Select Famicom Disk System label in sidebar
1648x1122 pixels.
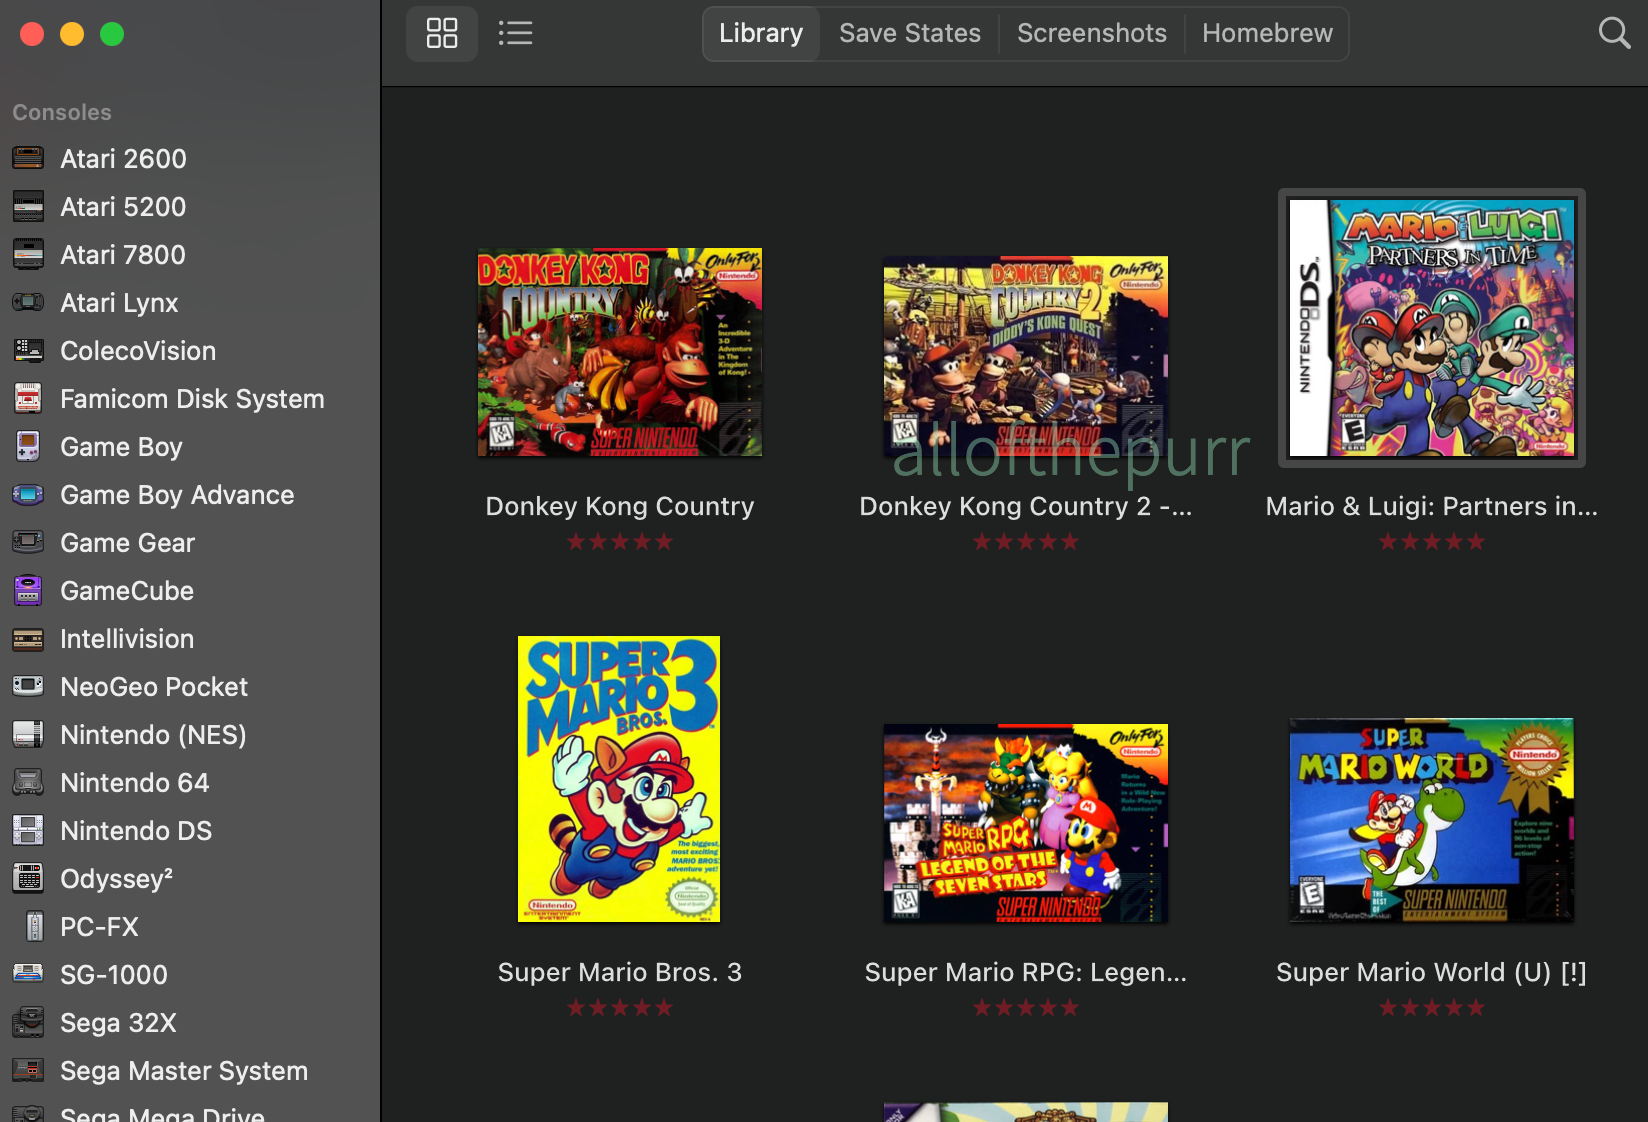point(192,398)
